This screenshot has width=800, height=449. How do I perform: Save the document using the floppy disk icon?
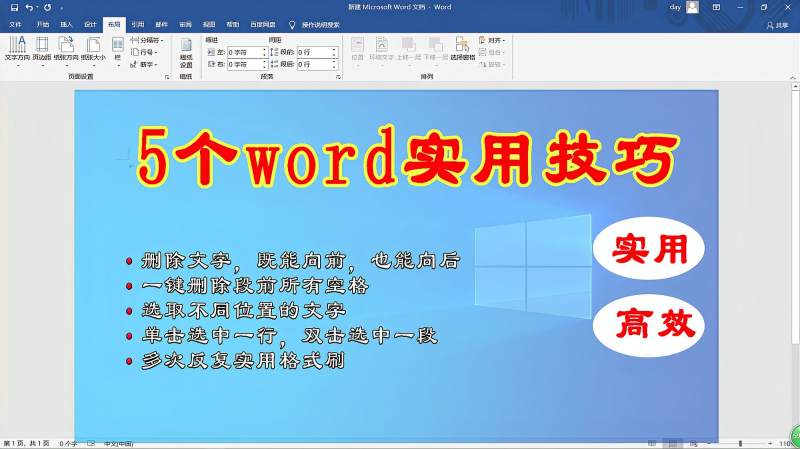(14, 8)
